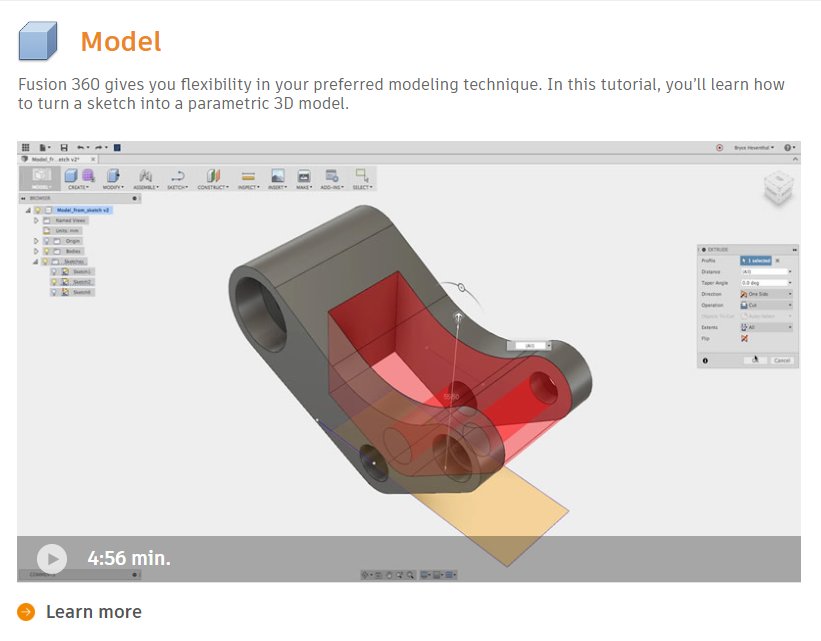The width and height of the screenshot is (821, 641).
Task: Click the Construct plane icon
Action: [213, 175]
